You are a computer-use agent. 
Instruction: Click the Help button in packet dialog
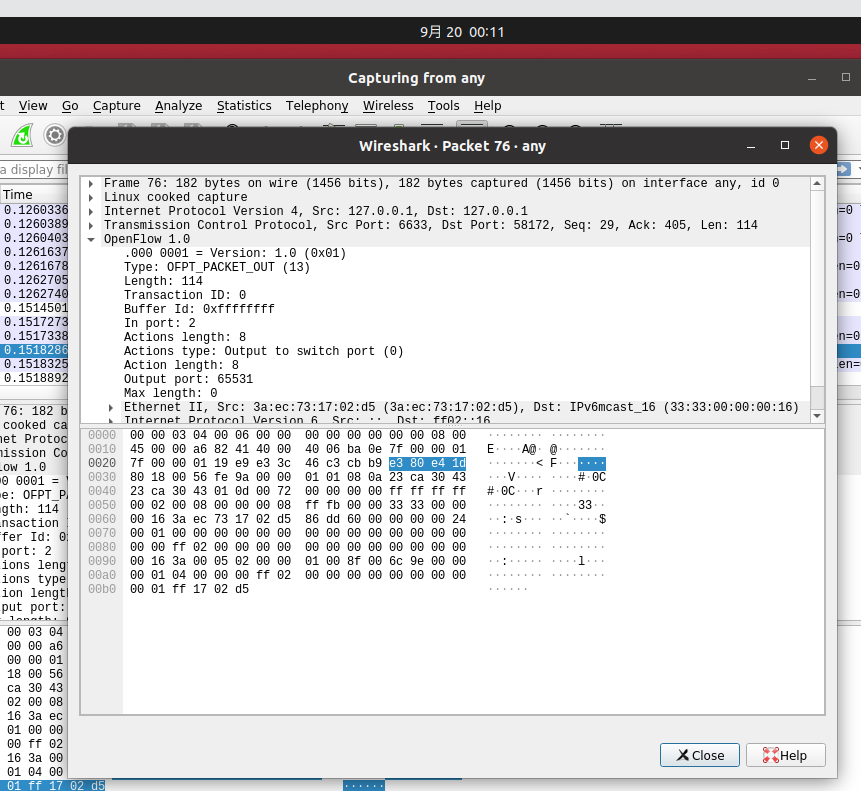click(785, 755)
